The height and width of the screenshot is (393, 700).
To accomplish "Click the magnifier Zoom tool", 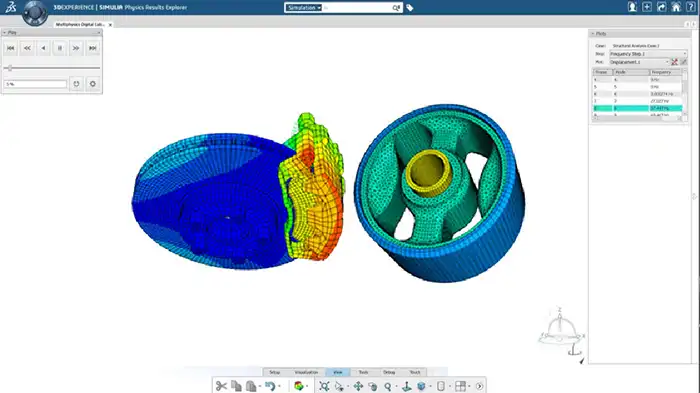I will (388, 386).
